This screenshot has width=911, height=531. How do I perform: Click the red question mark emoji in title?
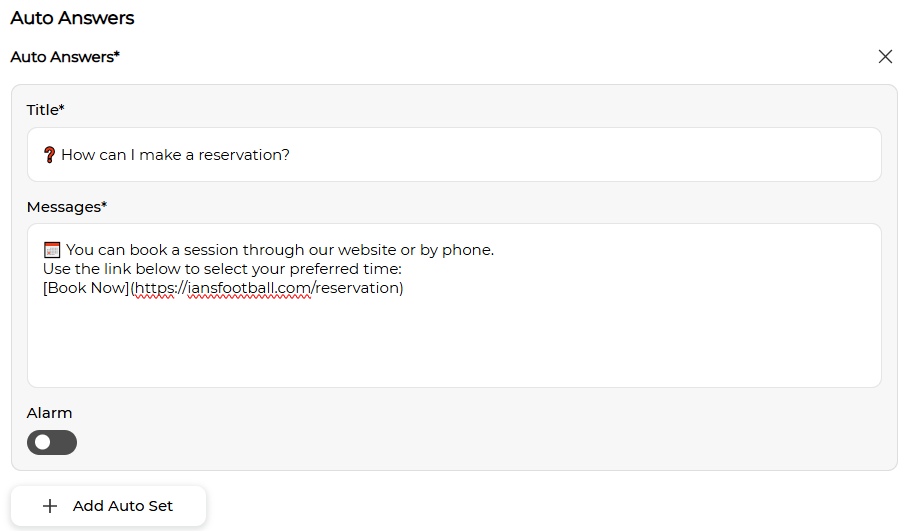click(49, 155)
